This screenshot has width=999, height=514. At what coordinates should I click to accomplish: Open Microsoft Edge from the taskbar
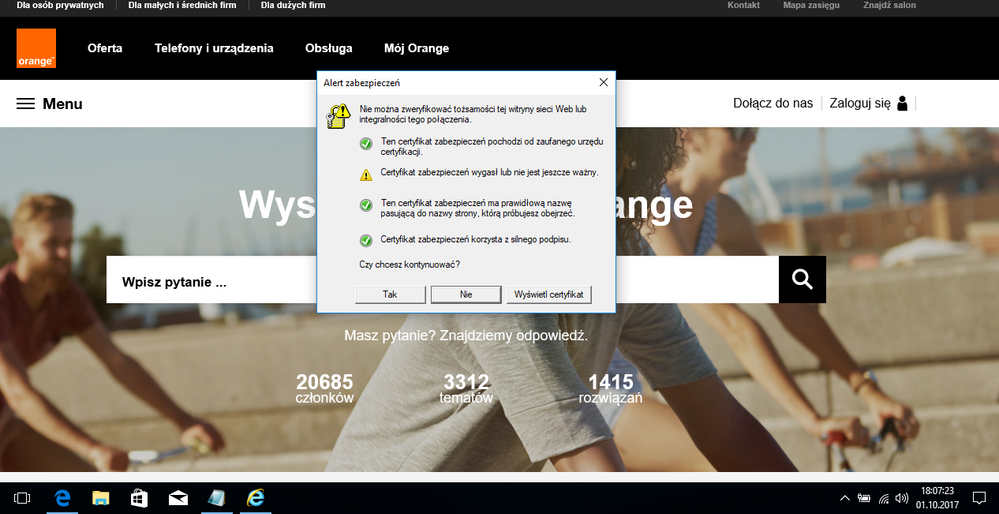(x=62, y=498)
